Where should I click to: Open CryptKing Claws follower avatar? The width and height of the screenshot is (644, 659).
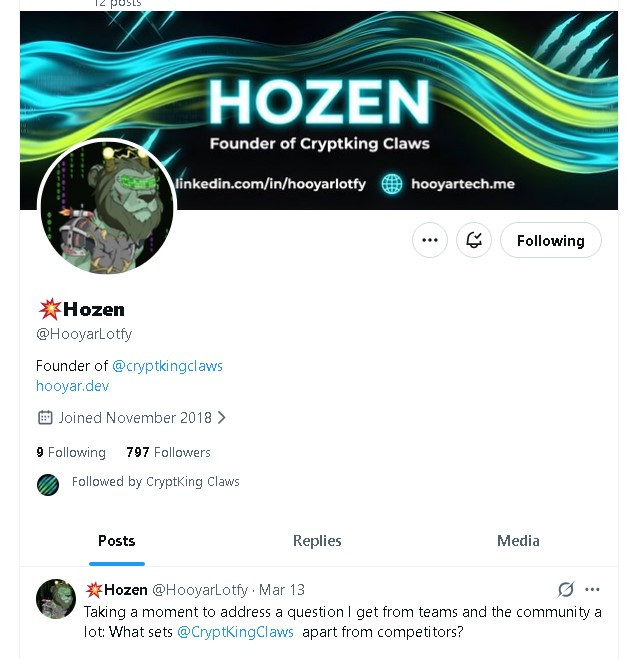[x=48, y=485]
